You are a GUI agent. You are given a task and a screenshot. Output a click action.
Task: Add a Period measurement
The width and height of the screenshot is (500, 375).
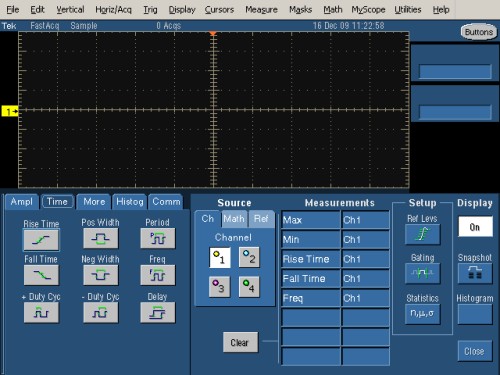click(158, 238)
